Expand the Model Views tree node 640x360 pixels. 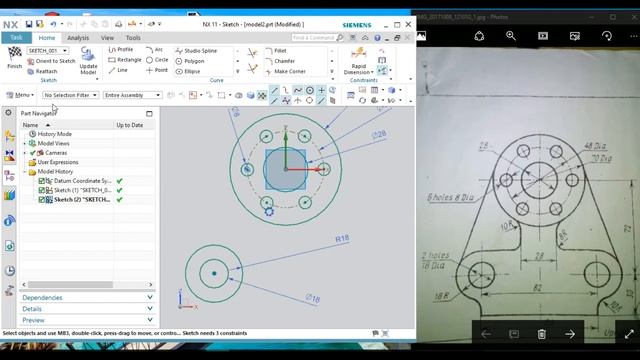pos(25,144)
